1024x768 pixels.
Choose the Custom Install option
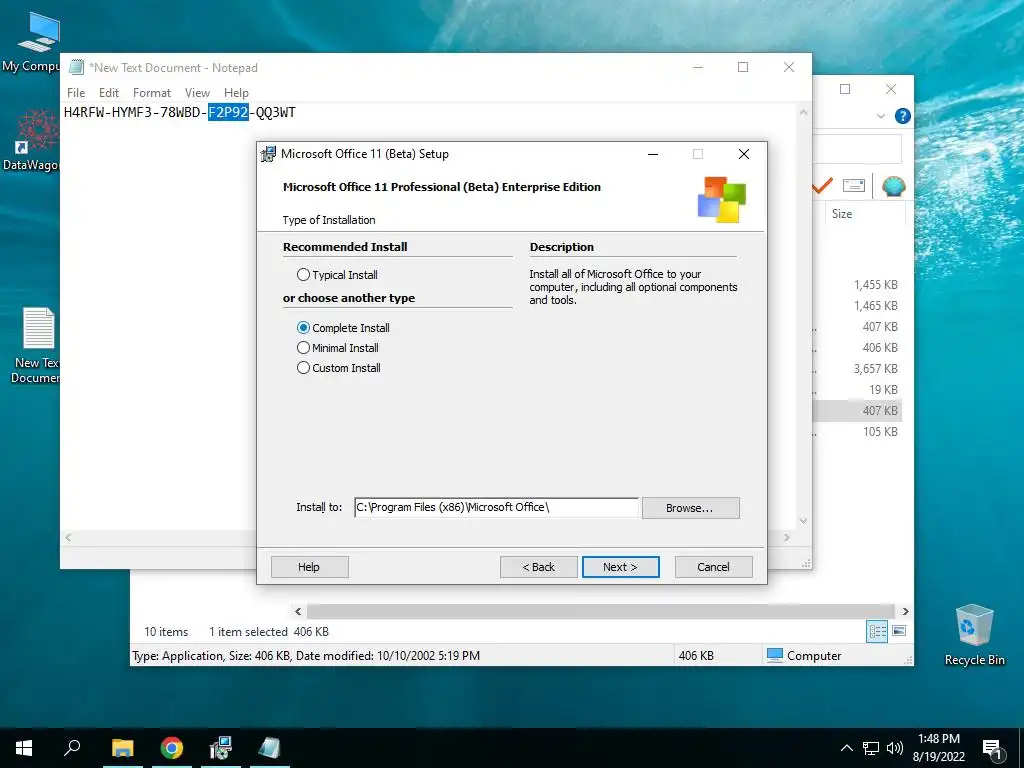click(x=303, y=368)
